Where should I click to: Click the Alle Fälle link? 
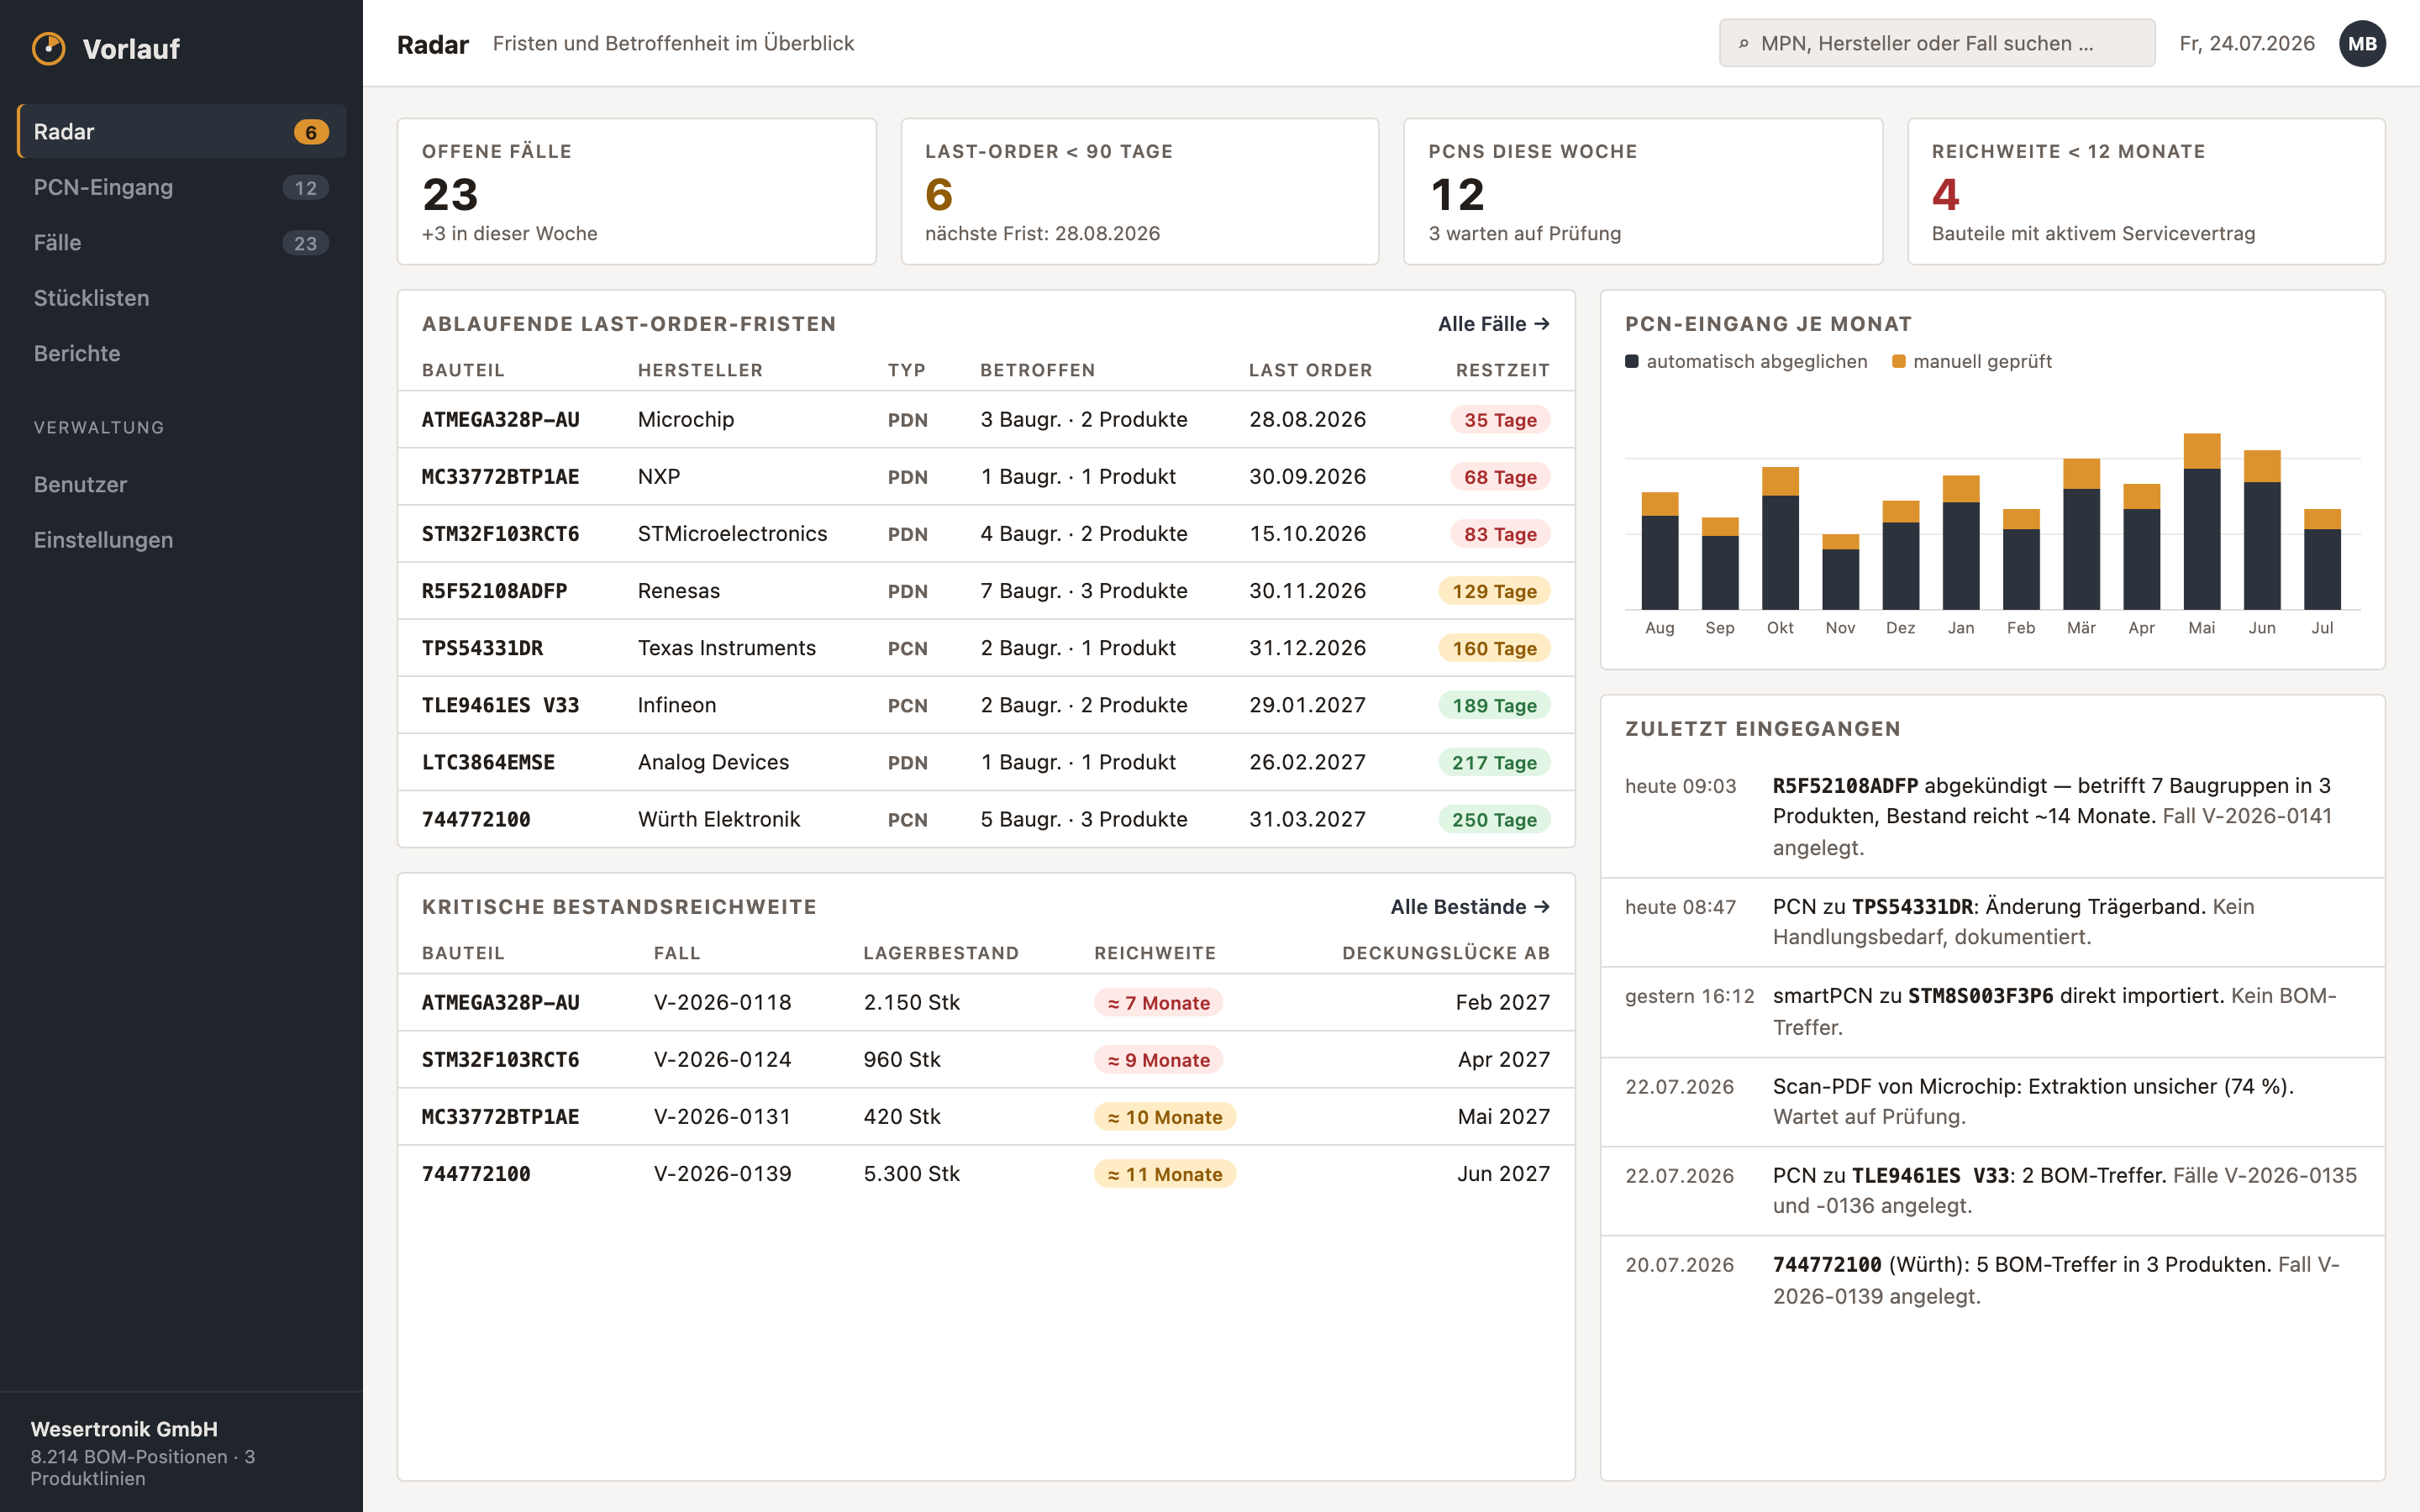coord(1494,324)
